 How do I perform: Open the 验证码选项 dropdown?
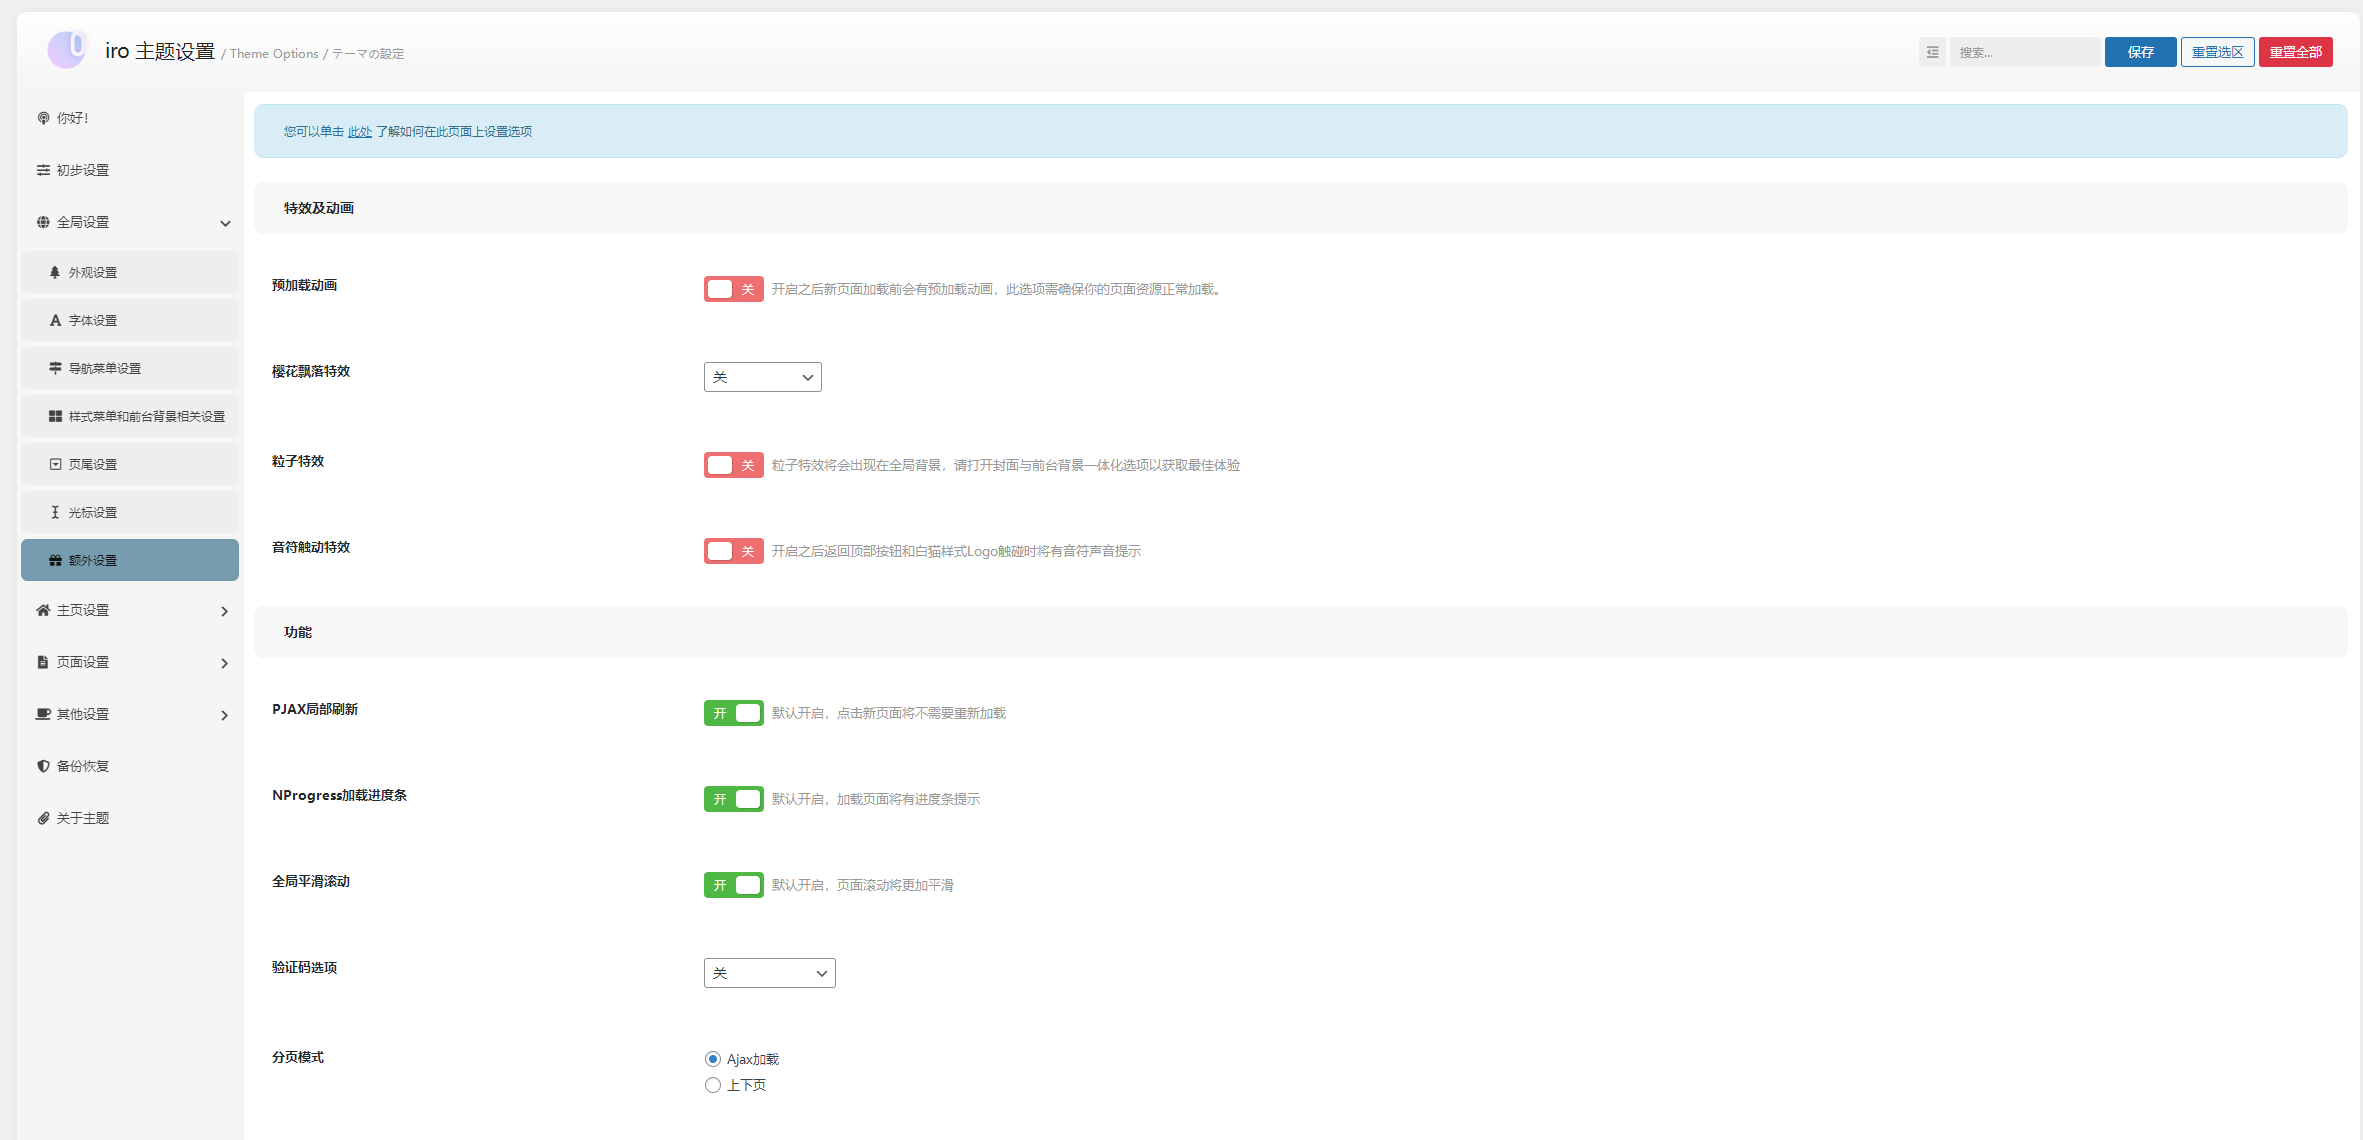coord(769,973)
